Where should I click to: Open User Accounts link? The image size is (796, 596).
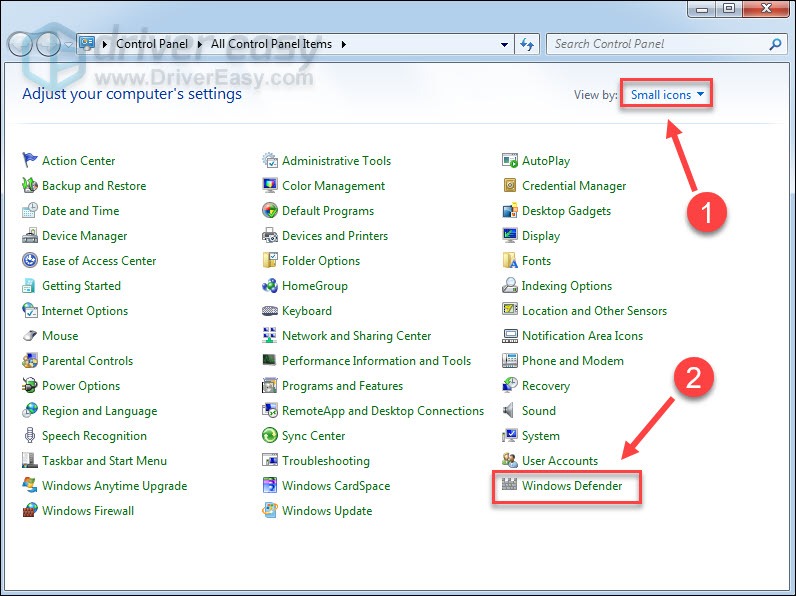[560, 460]
